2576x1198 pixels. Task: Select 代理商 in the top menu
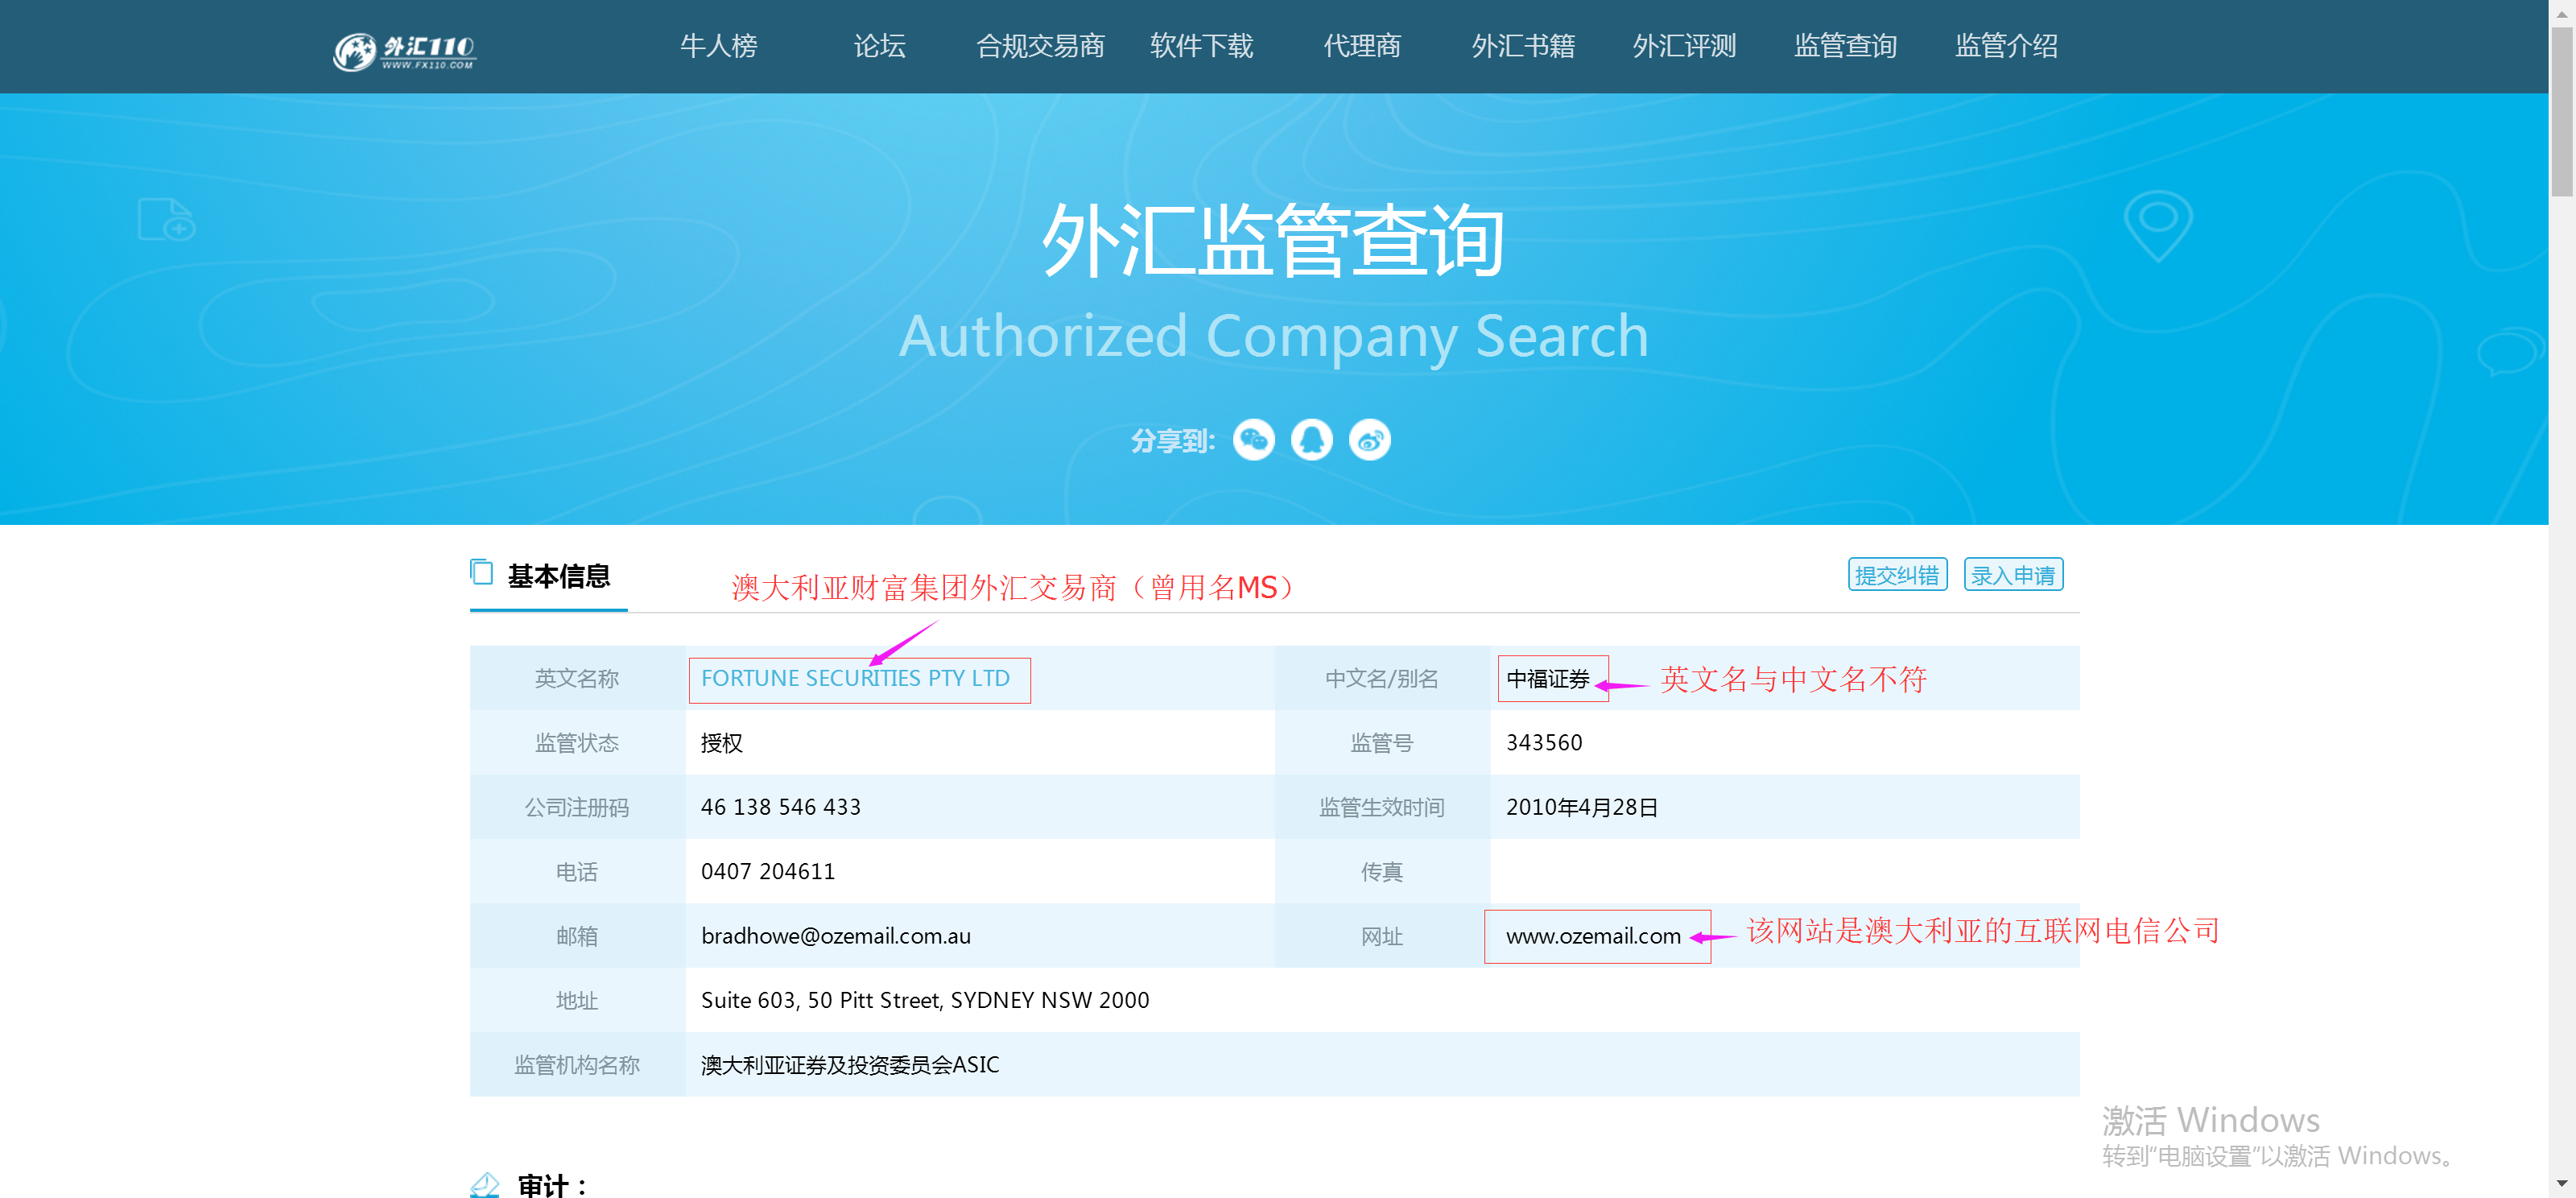(x=1362, y=46)
